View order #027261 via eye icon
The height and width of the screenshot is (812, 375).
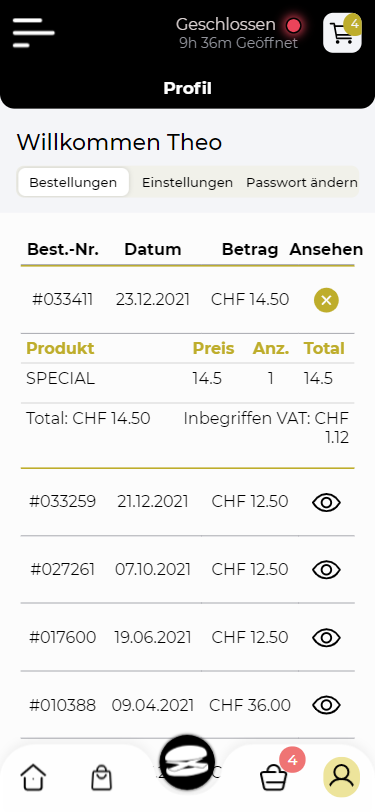tap(326, 570)
